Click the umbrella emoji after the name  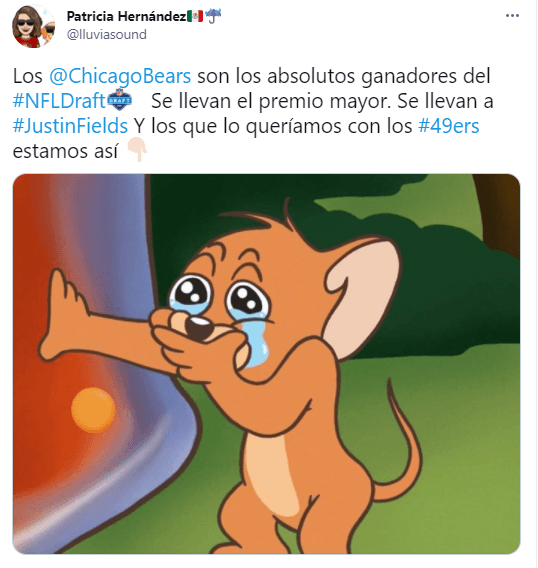point(213,16)
